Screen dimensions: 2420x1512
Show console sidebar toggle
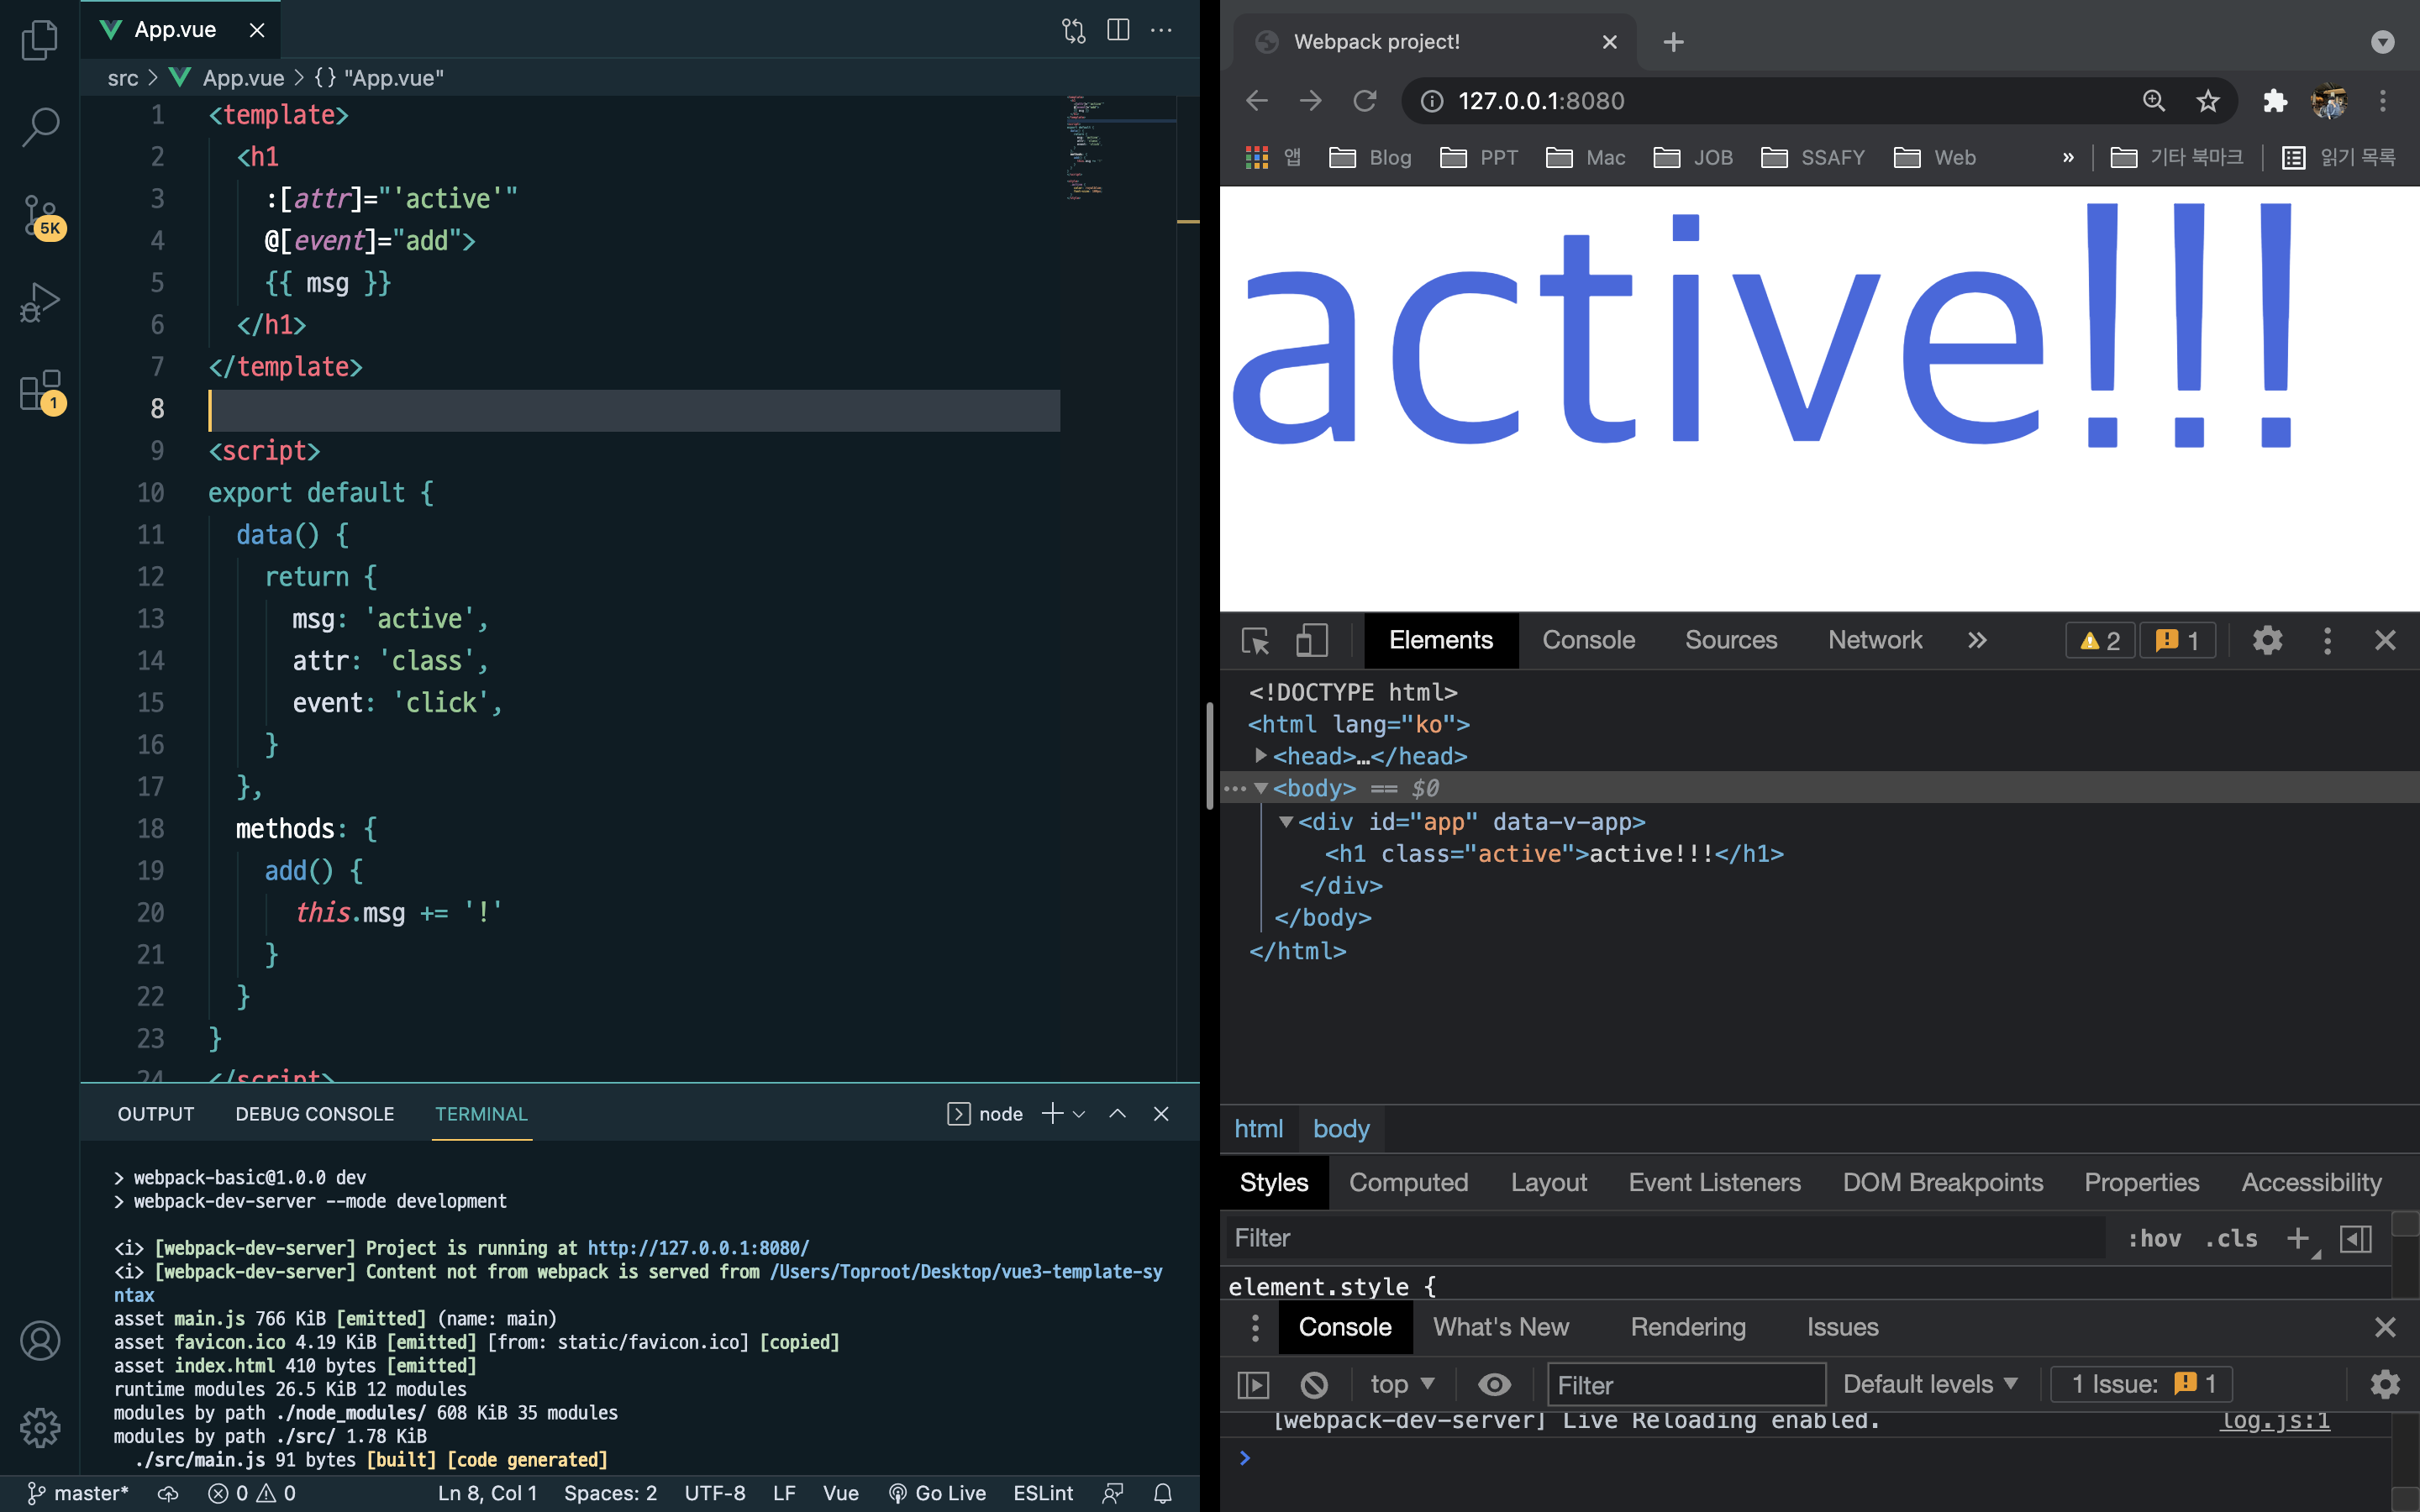pos(1253,1385)
